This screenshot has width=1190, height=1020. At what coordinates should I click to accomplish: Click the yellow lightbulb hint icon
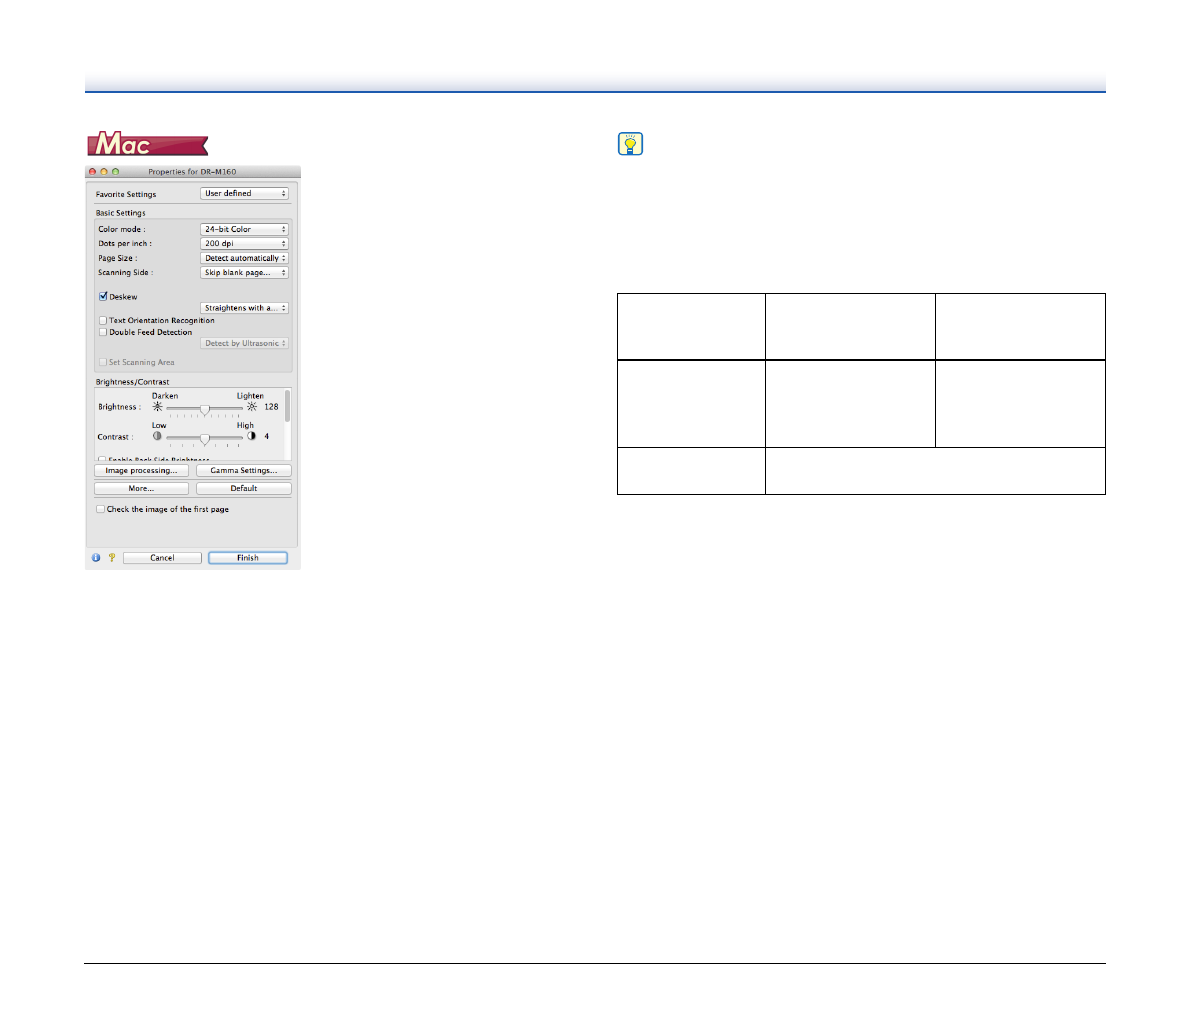click(x=630, y=144)
